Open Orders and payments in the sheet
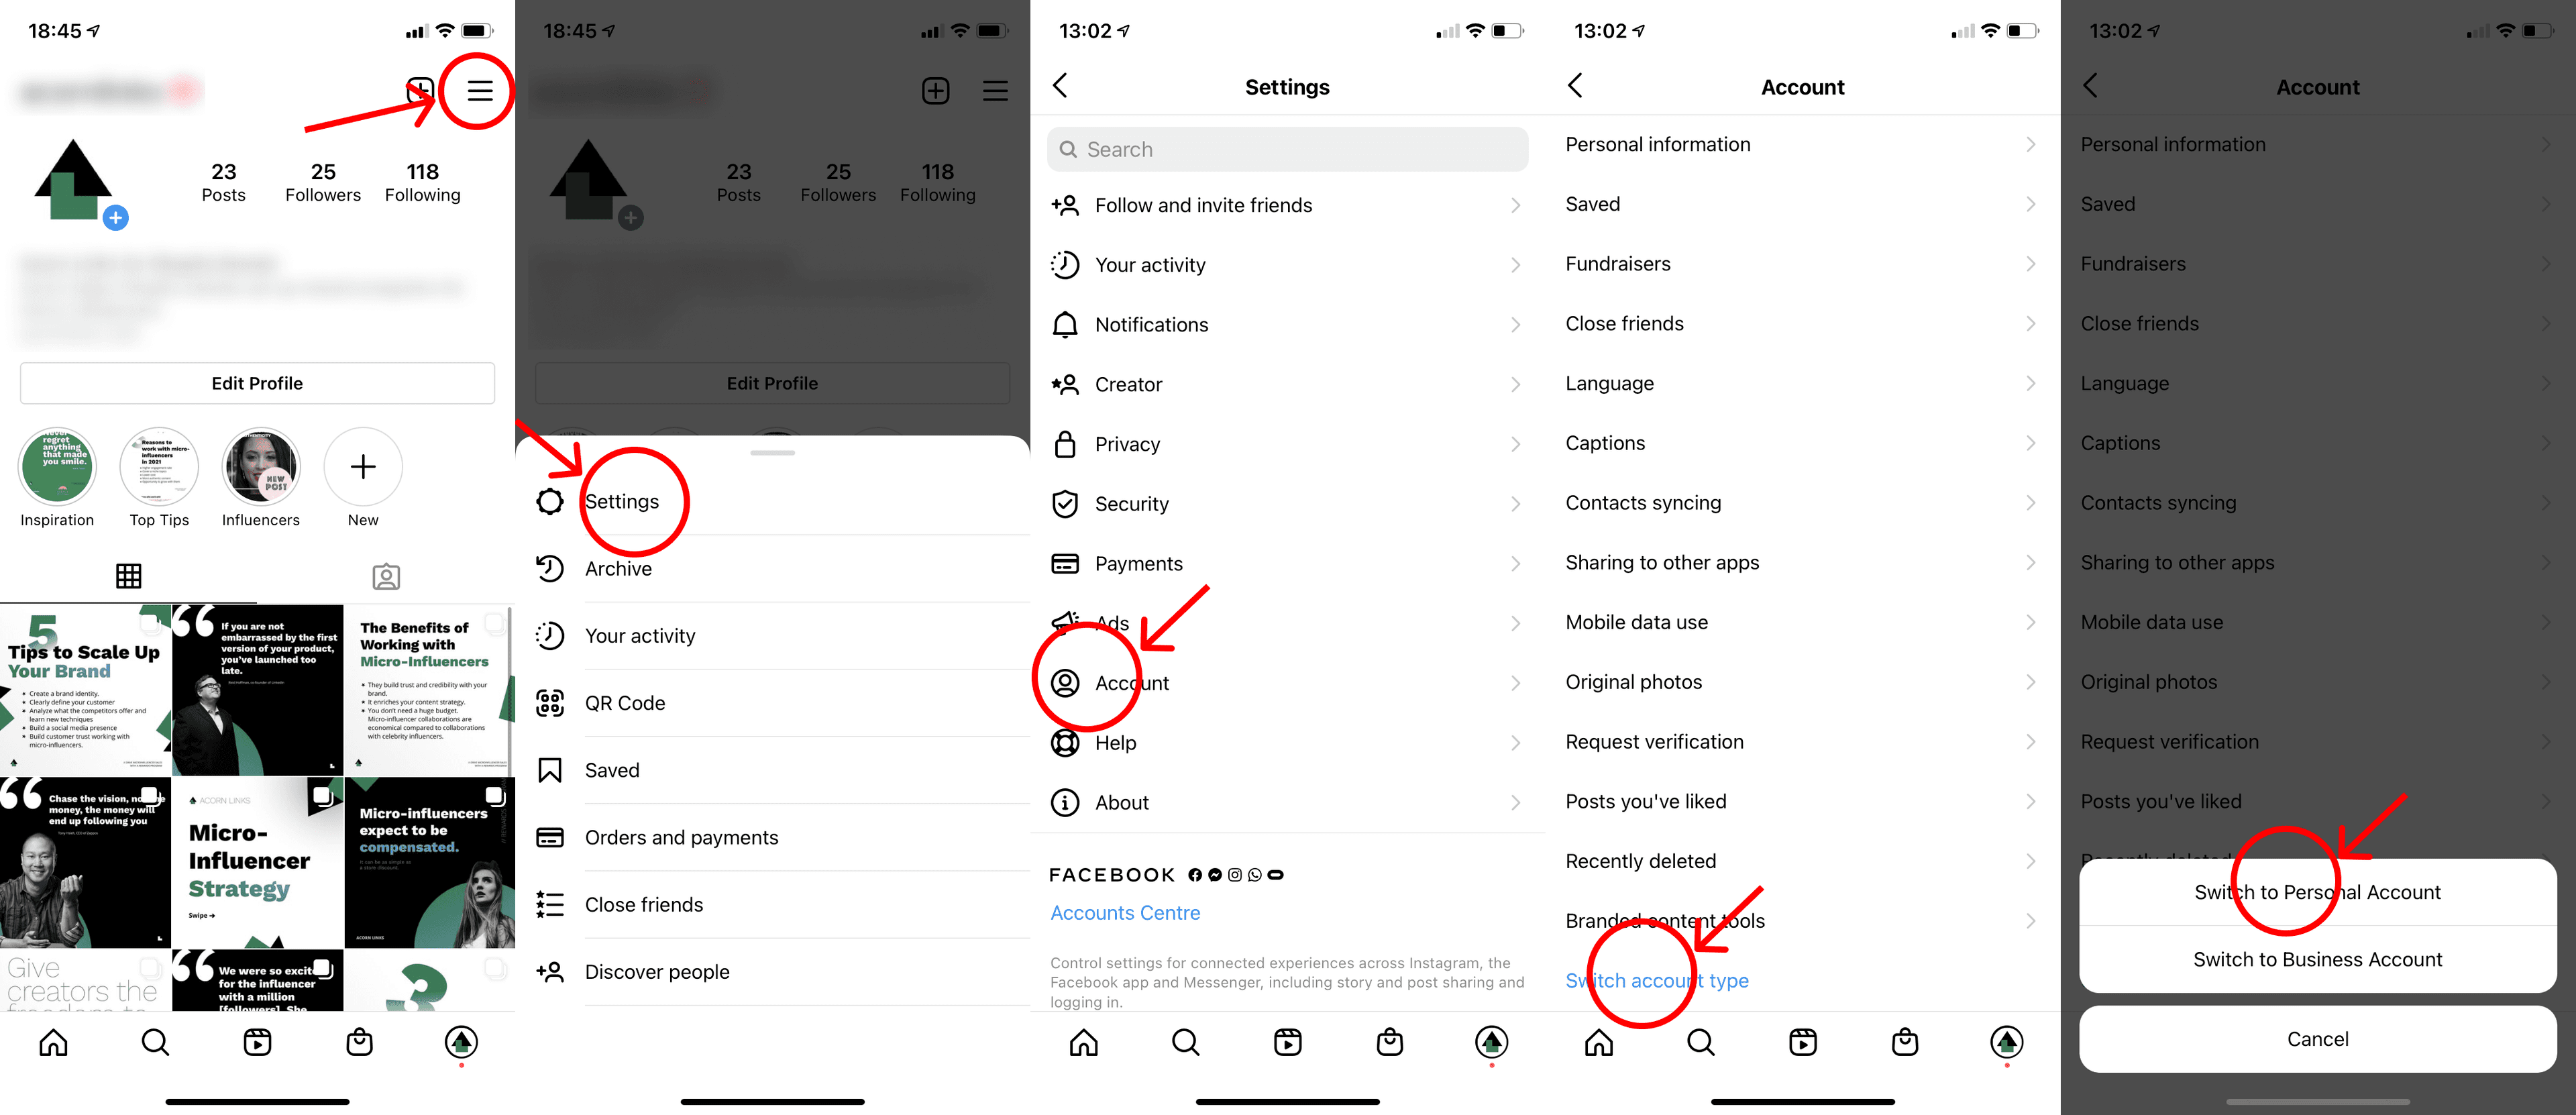 pyautogui.click(x=772, y=837)
